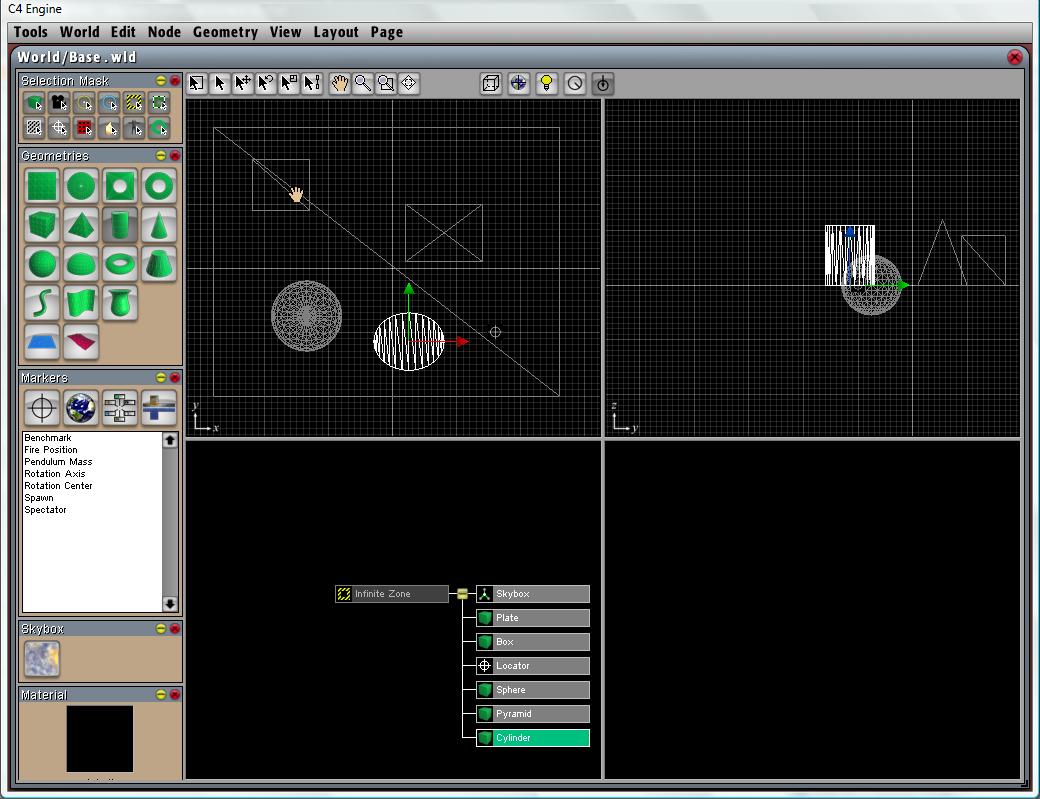
Task: Toggle the geometry selection mask button
Action: (x=35, y=103)
